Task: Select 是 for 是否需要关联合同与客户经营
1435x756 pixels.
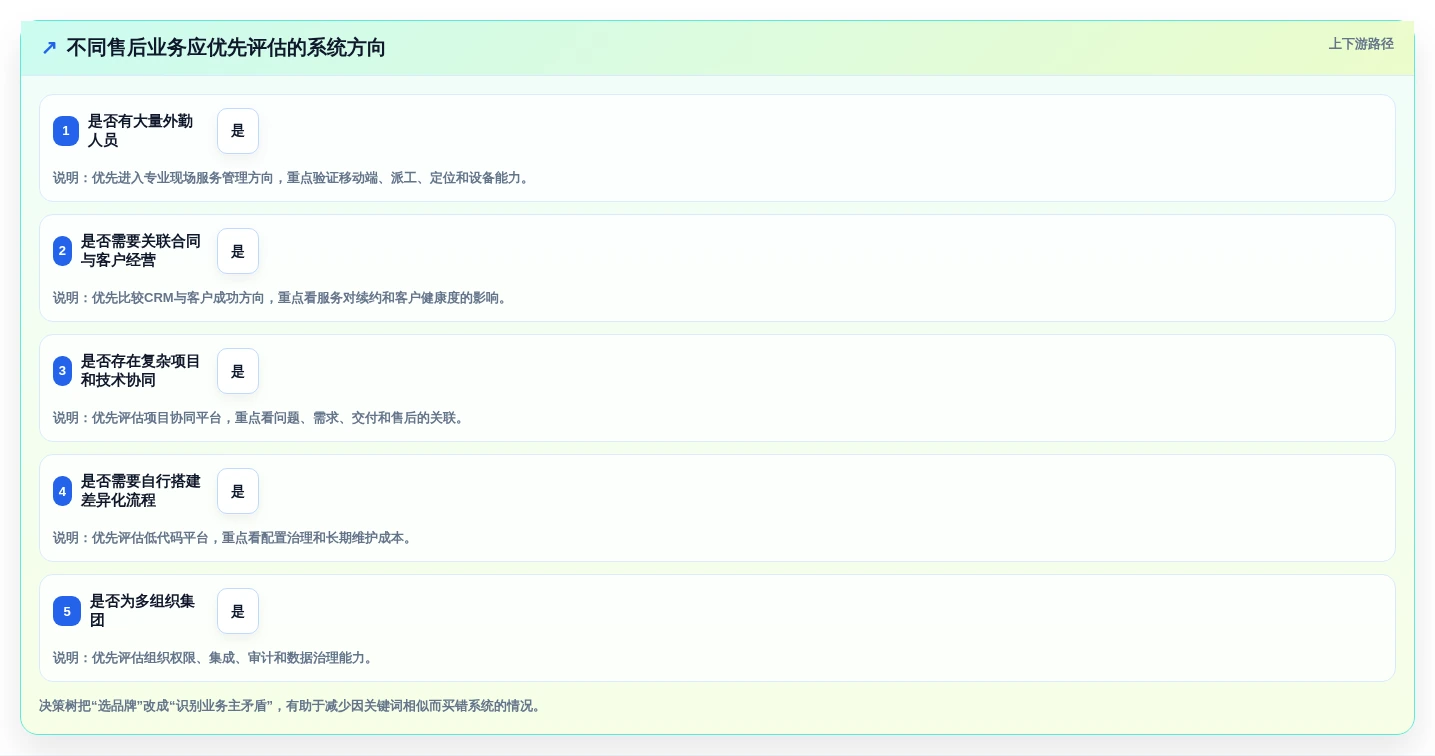Action: point(238,251)
